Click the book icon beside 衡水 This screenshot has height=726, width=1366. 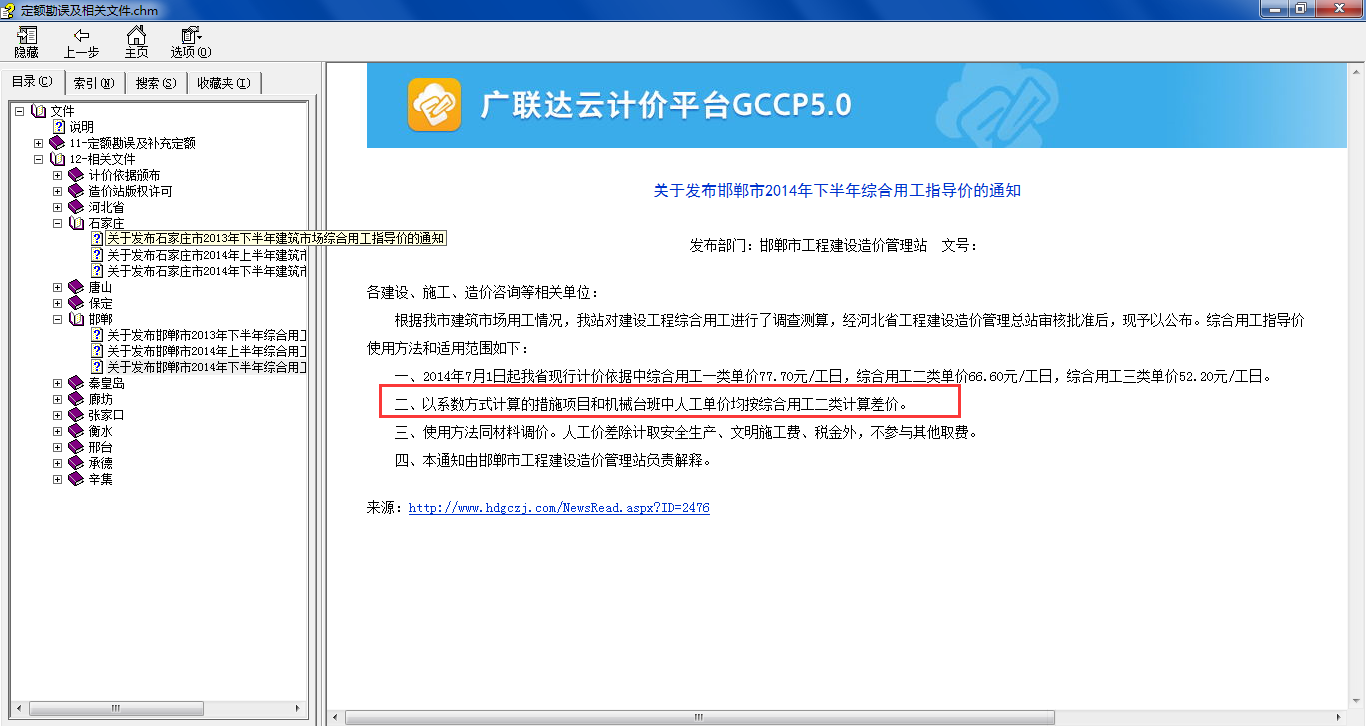76,431
